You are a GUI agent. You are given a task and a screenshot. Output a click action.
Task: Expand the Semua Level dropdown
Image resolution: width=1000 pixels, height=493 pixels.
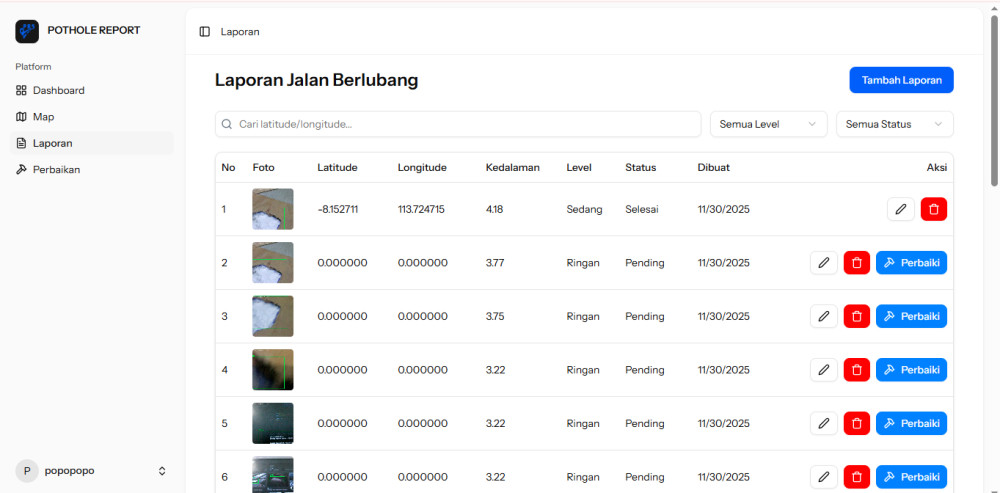coord(768,124)
